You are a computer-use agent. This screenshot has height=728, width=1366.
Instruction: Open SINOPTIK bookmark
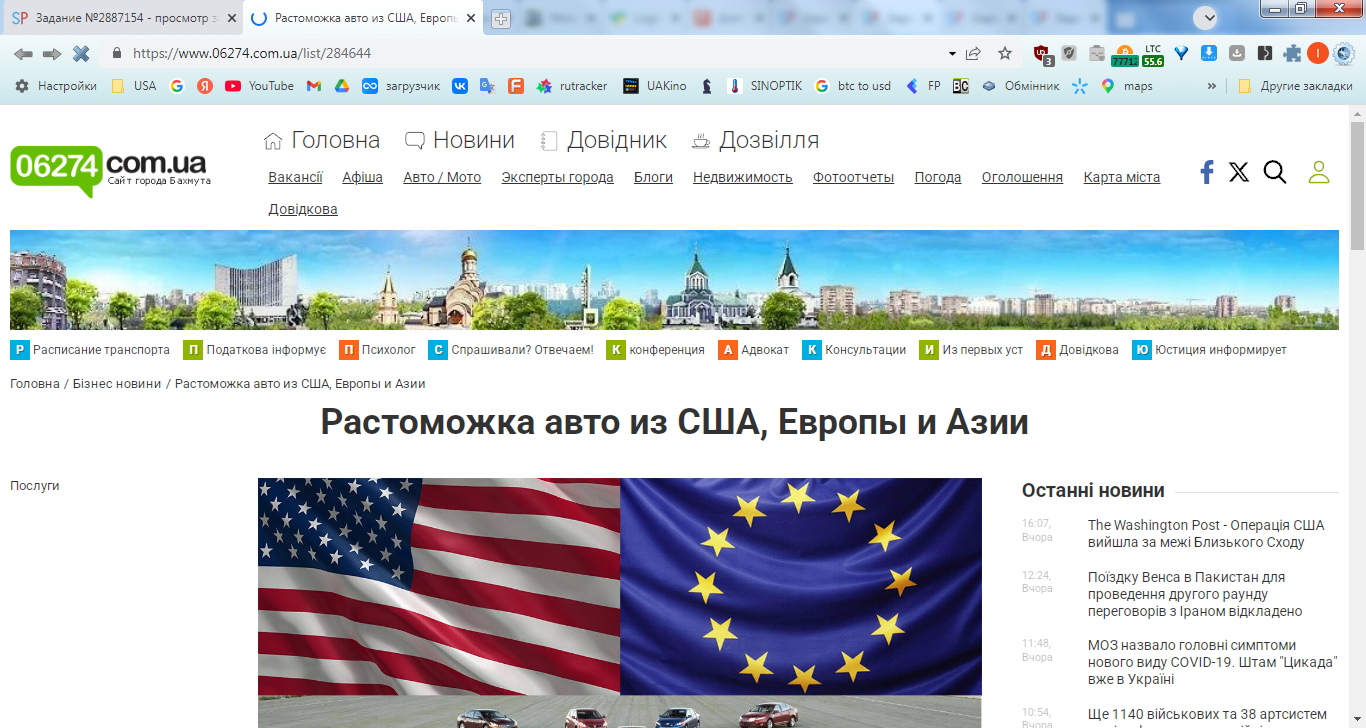click(x=764, y=86)
